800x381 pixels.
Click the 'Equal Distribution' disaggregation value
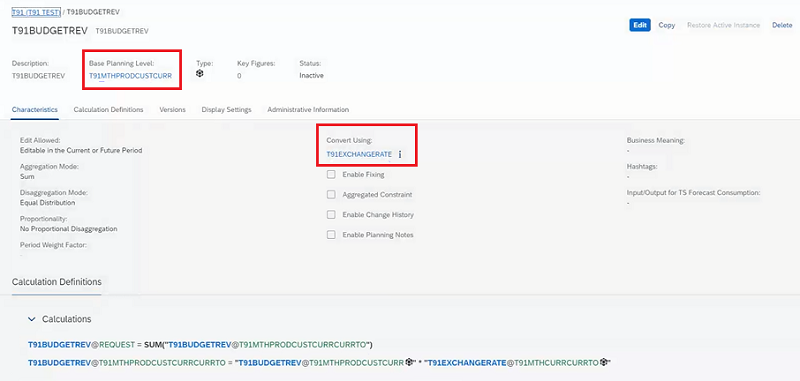[x=47, y=202]
